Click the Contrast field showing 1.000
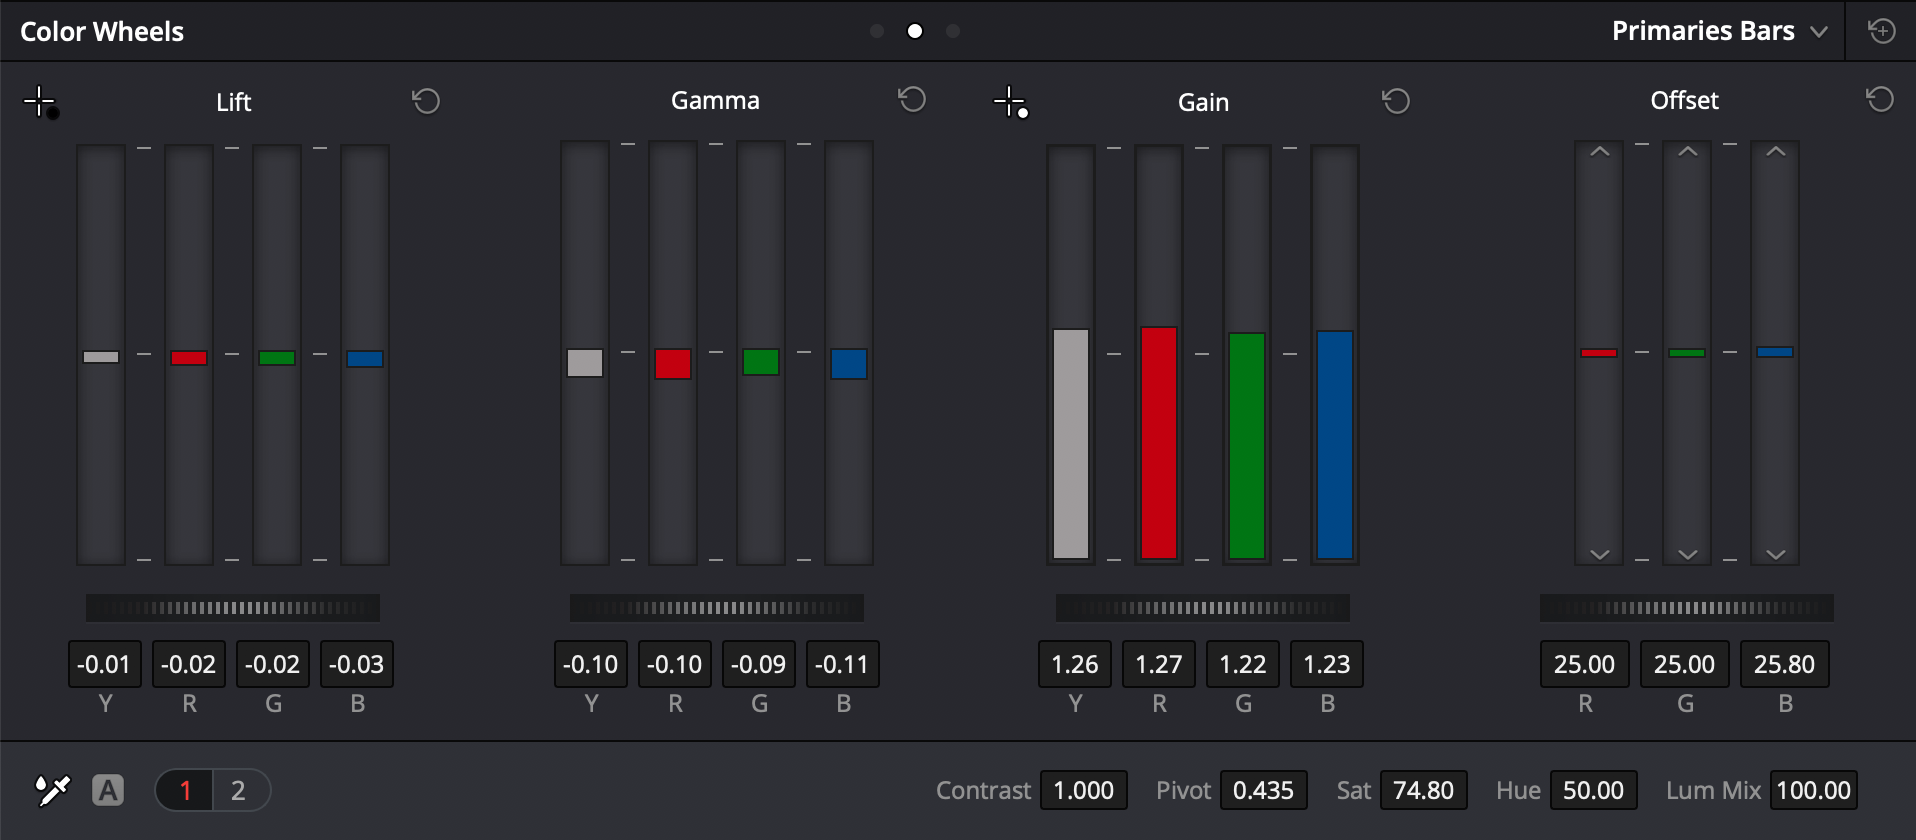 tap(1084, 790)
